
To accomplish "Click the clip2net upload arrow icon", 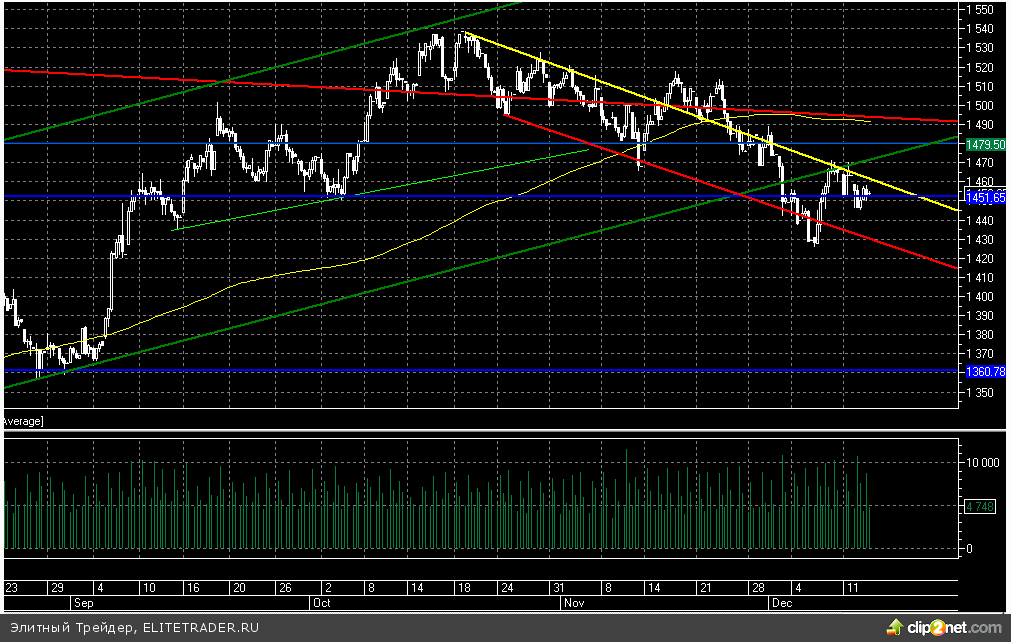I will point(893,627).
